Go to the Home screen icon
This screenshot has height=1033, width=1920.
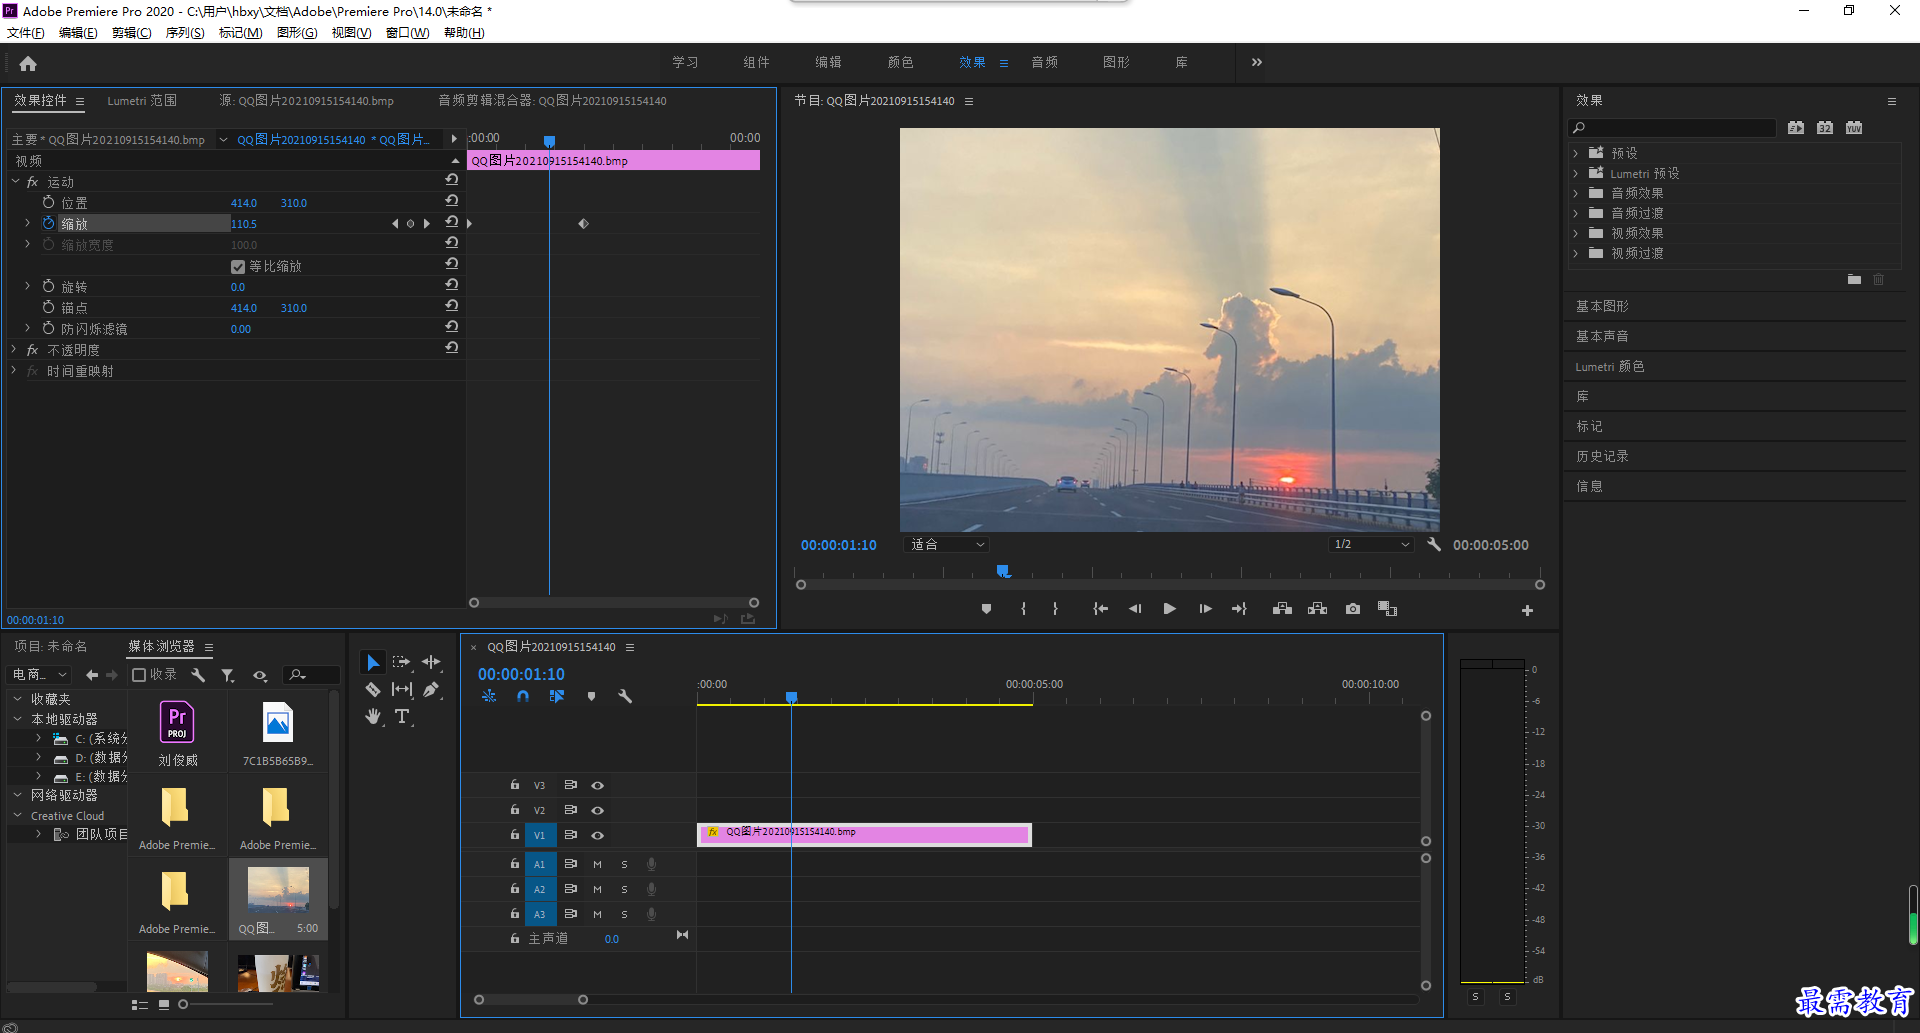(x=28, y=63)
